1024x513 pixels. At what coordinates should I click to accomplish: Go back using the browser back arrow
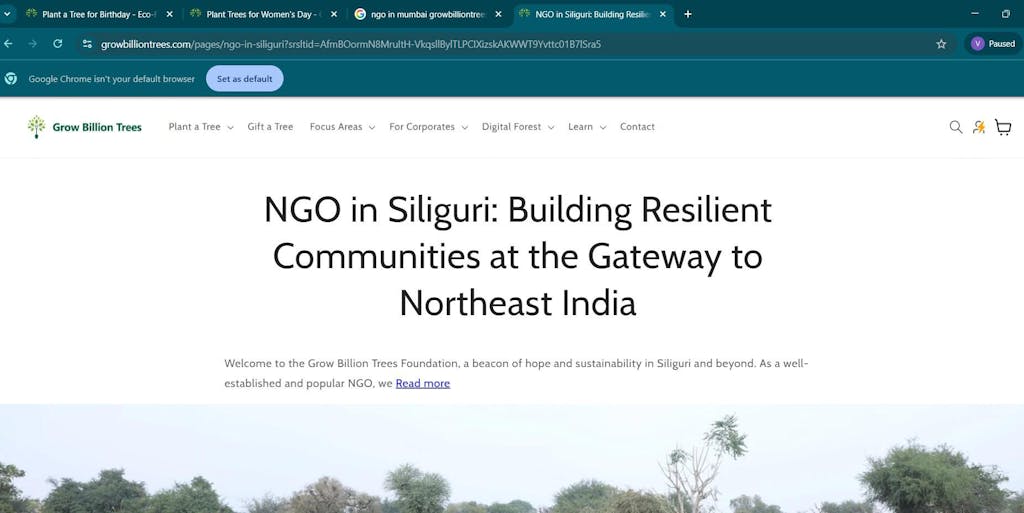(x=9, y=44)
